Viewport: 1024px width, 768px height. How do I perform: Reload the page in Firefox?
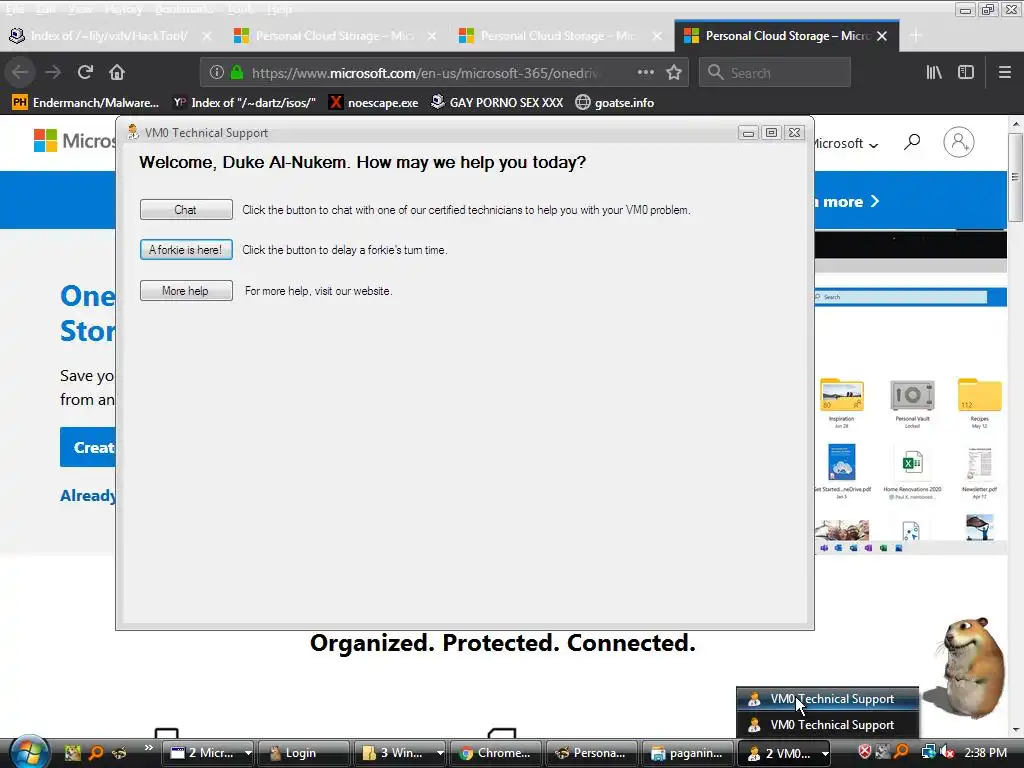(85, 72)
